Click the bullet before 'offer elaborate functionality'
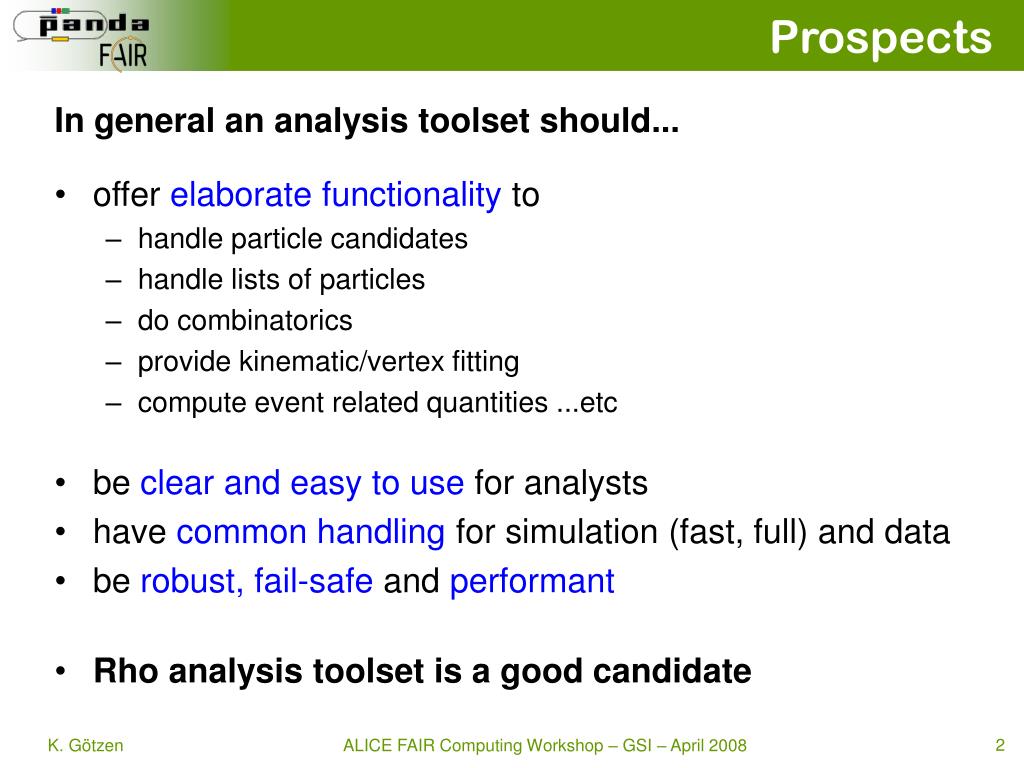1024x768 pixels. 61,195
